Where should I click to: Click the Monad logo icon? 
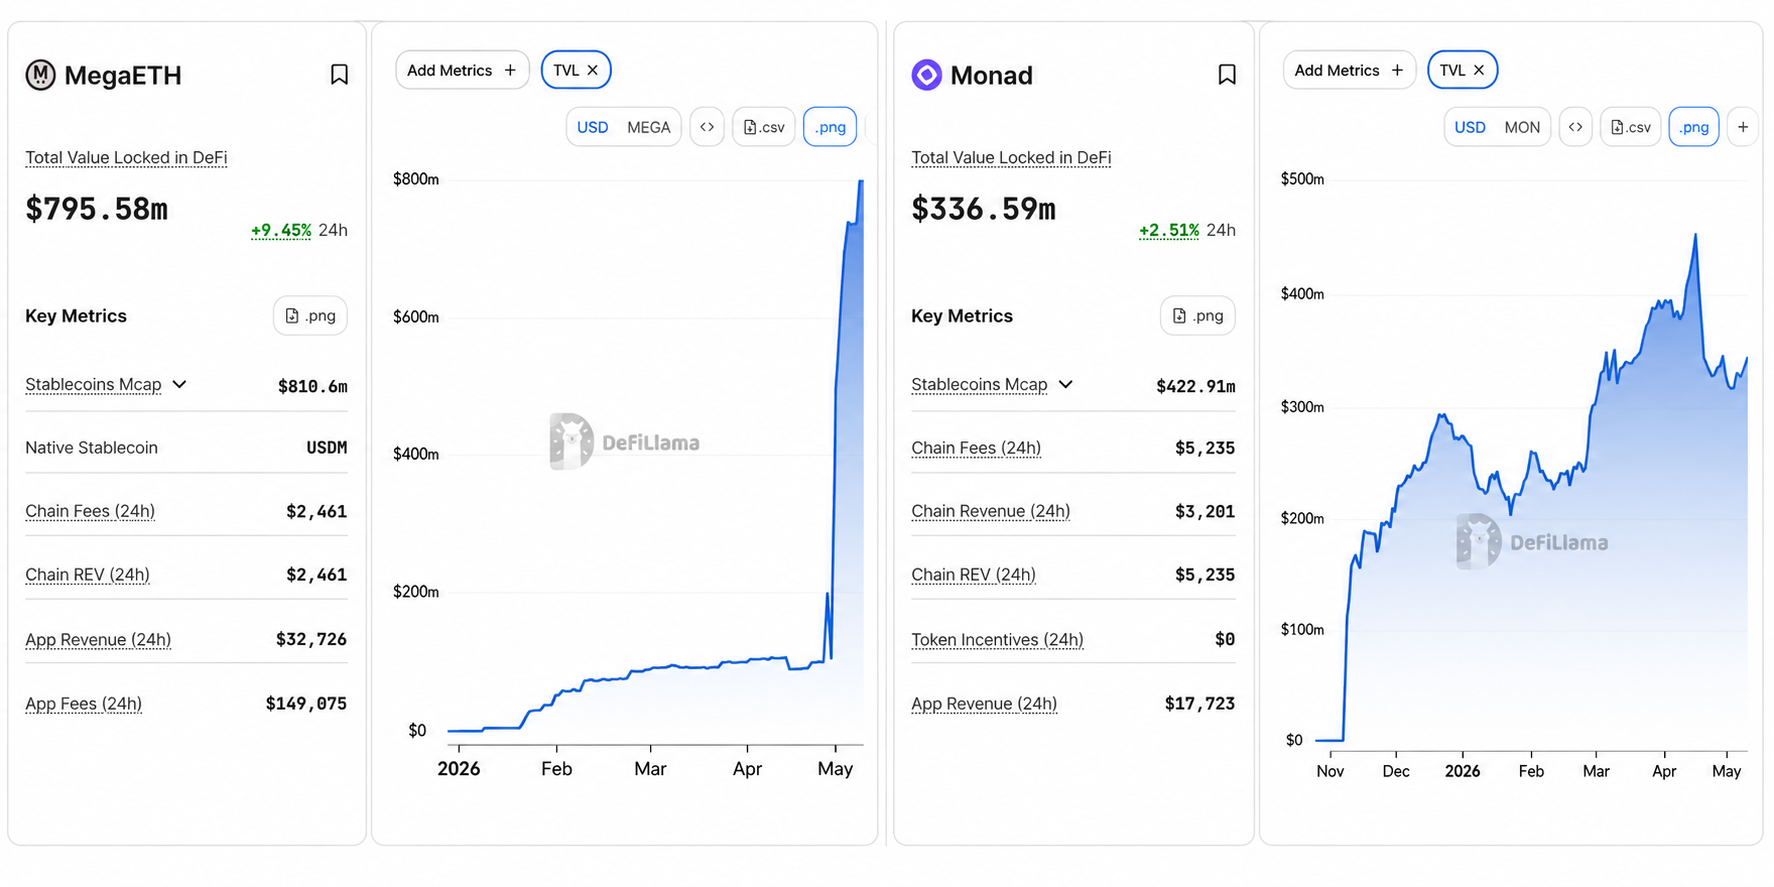tap(927, 75)
